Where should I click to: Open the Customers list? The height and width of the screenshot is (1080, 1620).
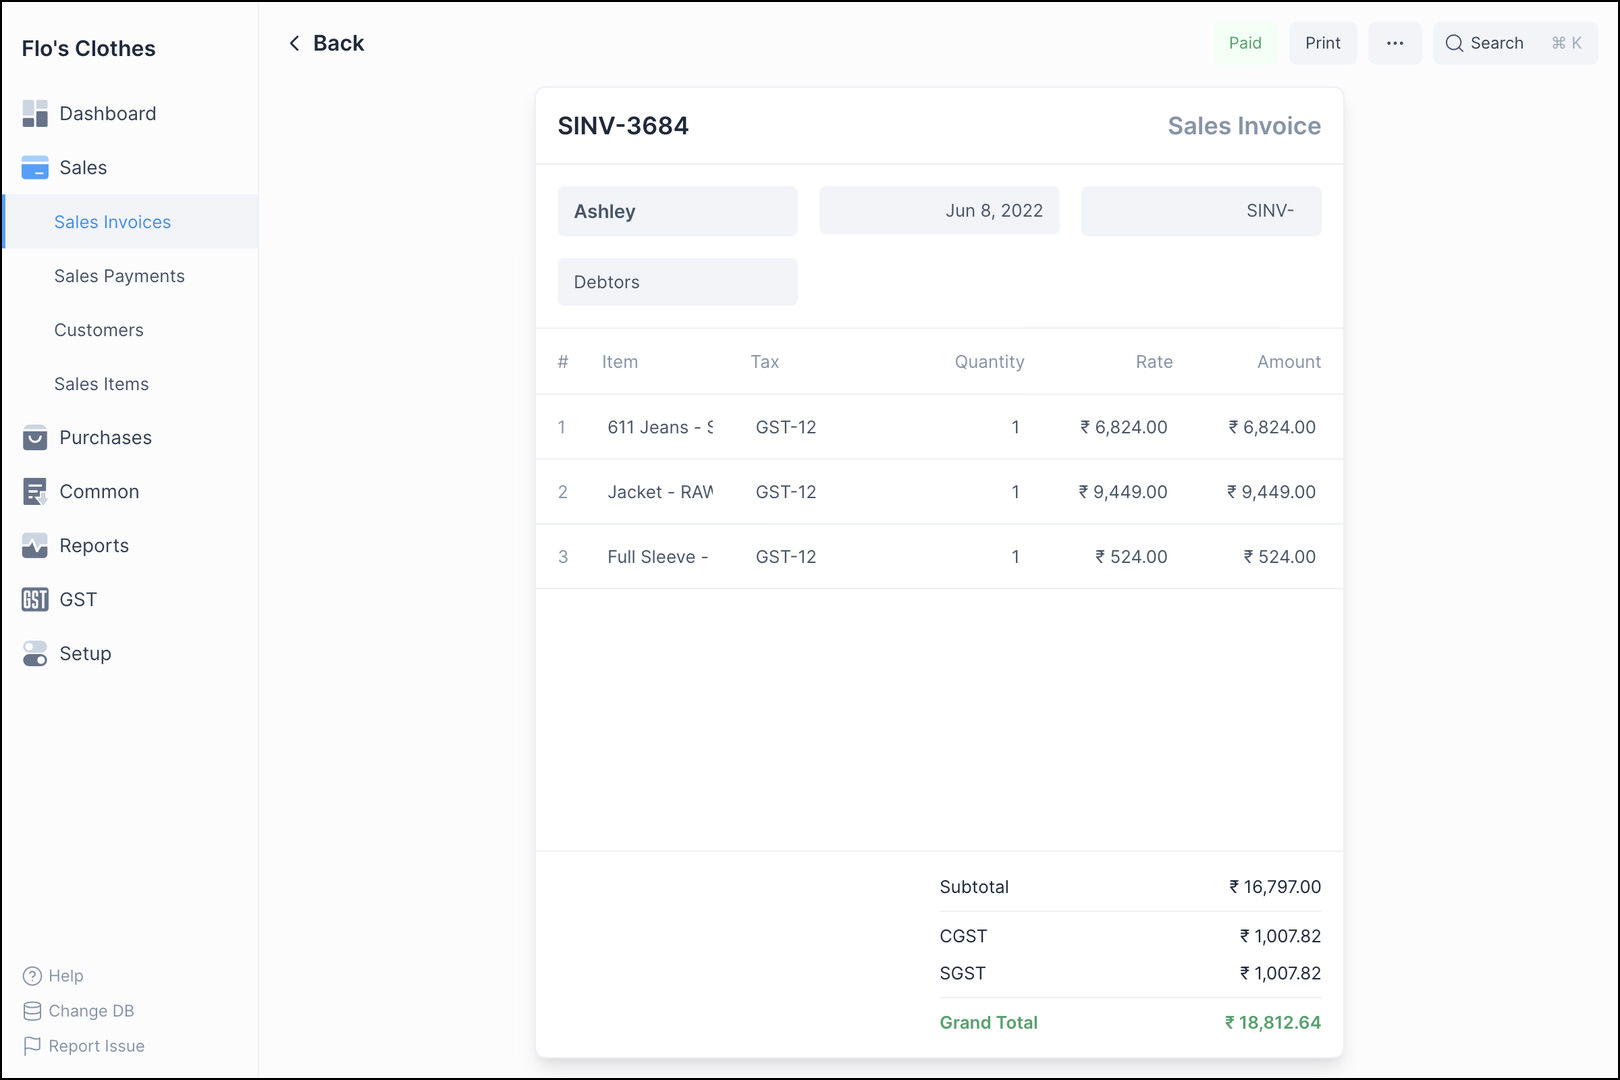pyautogui.click(x=99, y=330)
